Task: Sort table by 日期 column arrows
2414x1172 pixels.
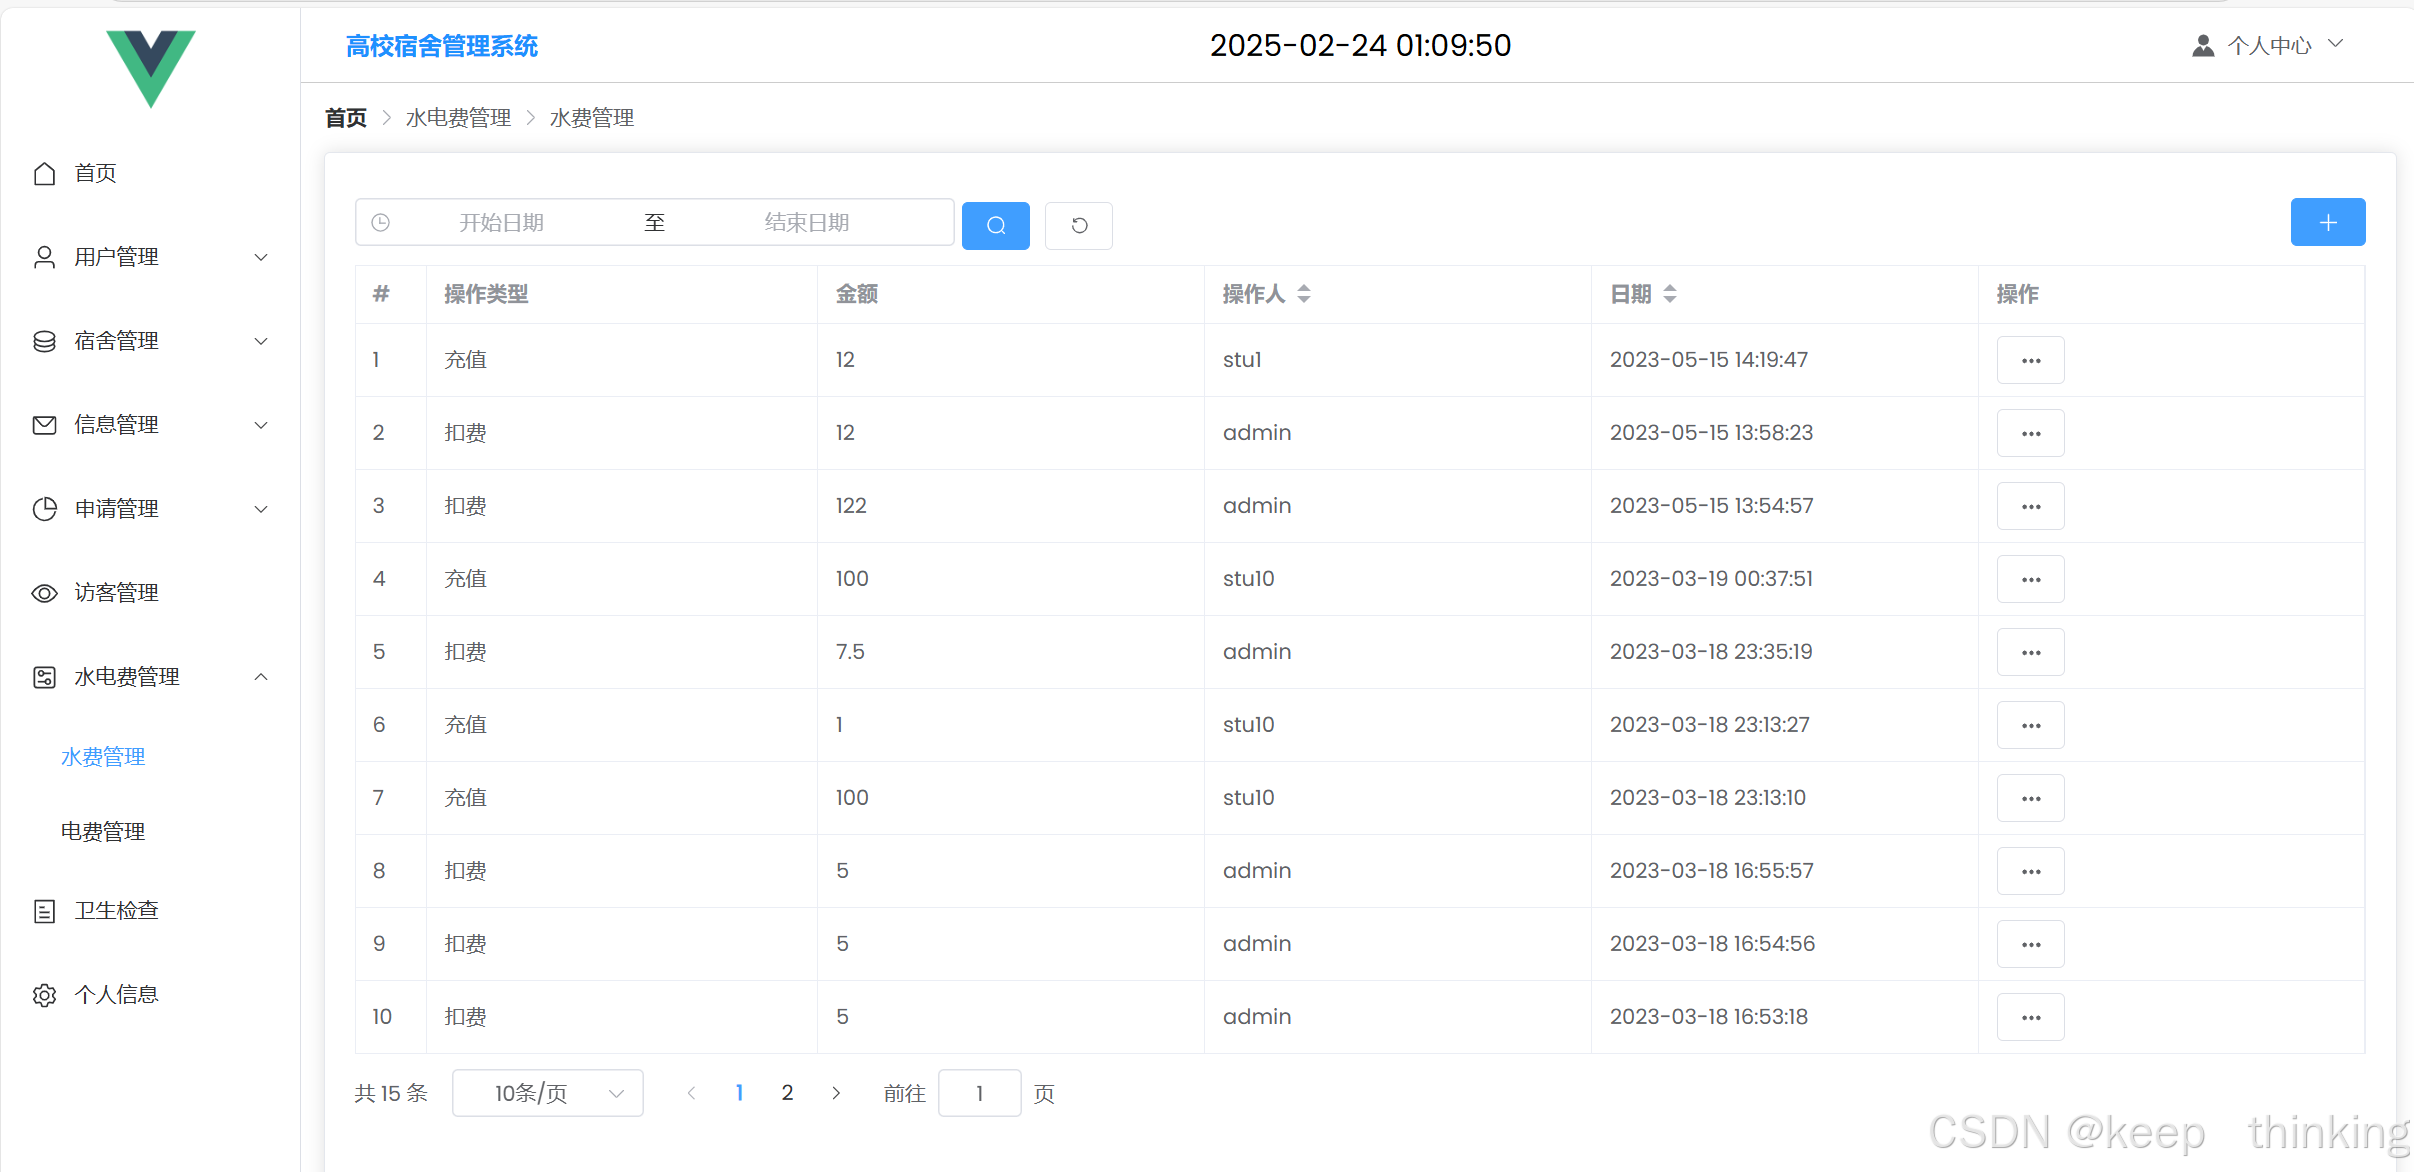Action: [1669, 294]
